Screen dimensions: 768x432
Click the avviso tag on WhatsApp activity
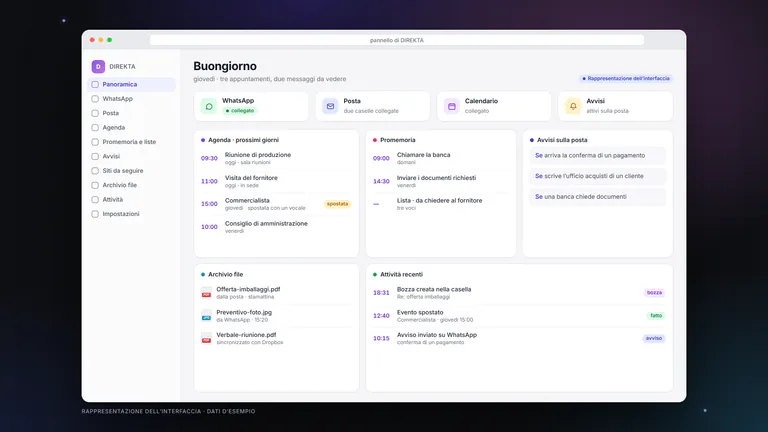tap(653, 338)
